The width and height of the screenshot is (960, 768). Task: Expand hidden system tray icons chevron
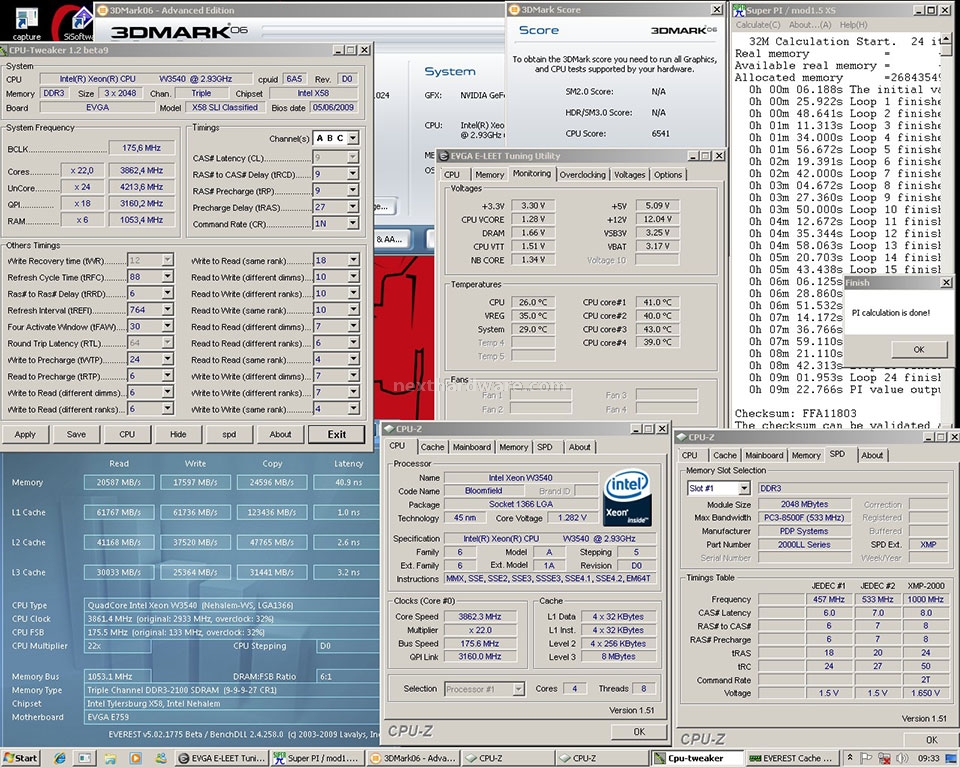pos(850,758)
